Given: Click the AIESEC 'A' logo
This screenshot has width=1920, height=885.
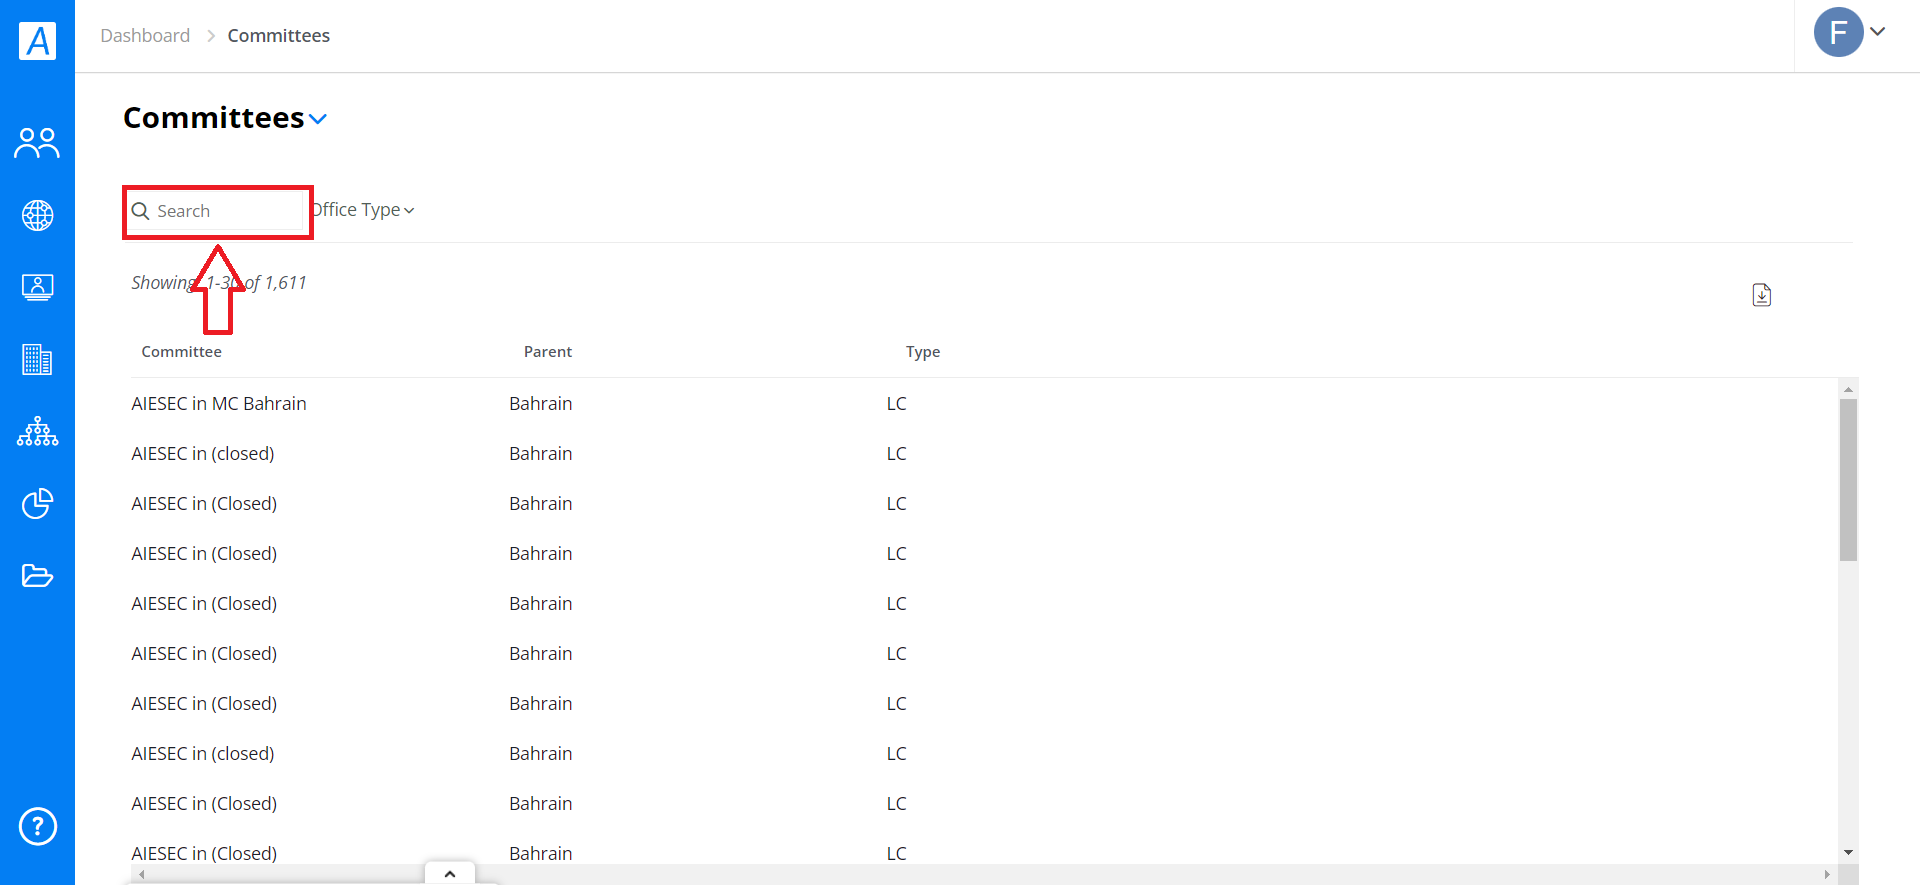Looking at the screenshot, I should point(37,41).
